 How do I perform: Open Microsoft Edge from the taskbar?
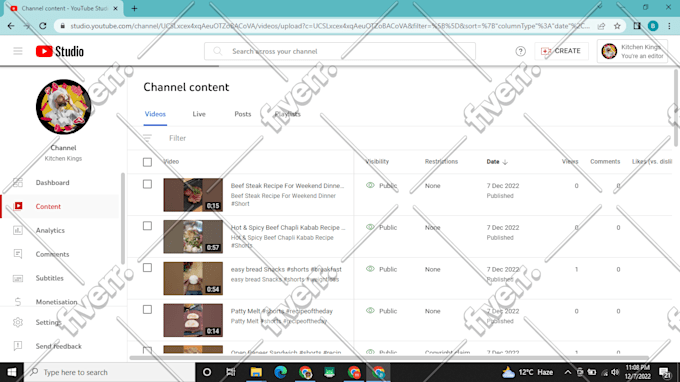point(281,372)
